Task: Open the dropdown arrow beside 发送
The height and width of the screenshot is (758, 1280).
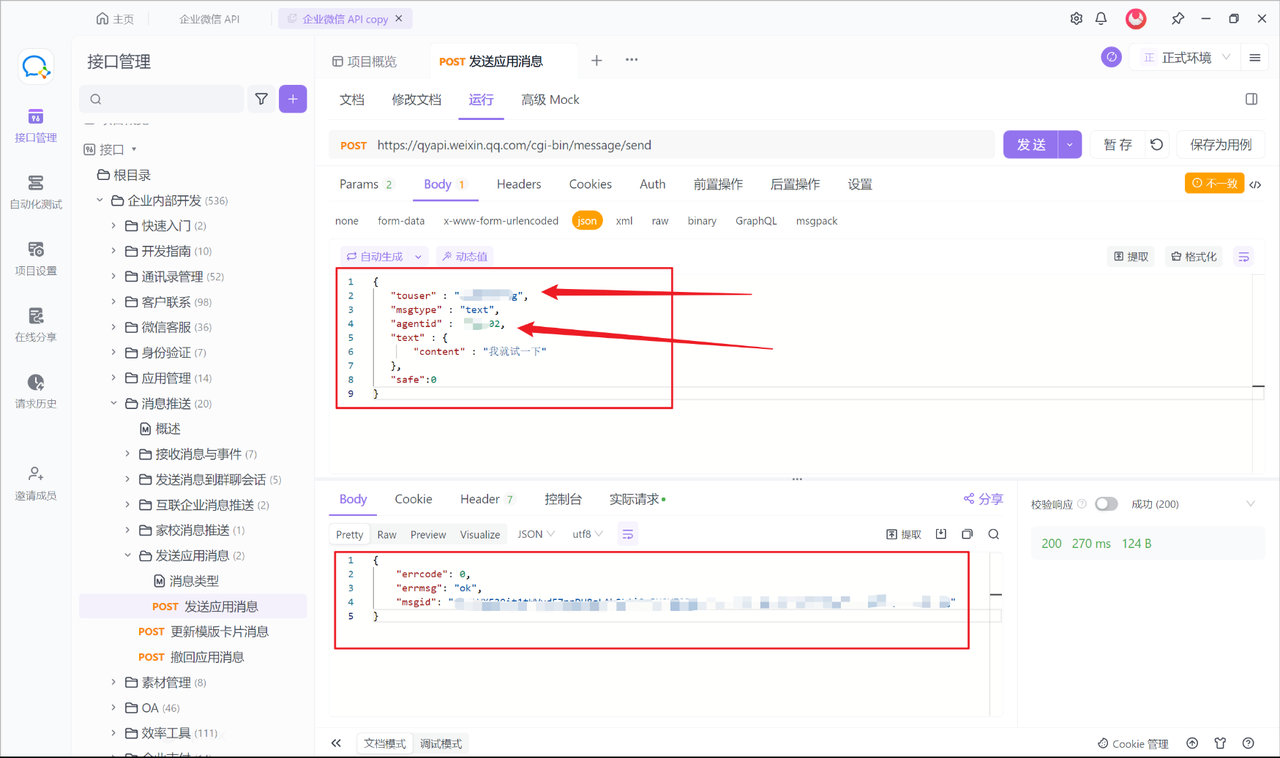Action: [x=1070, y=145]
